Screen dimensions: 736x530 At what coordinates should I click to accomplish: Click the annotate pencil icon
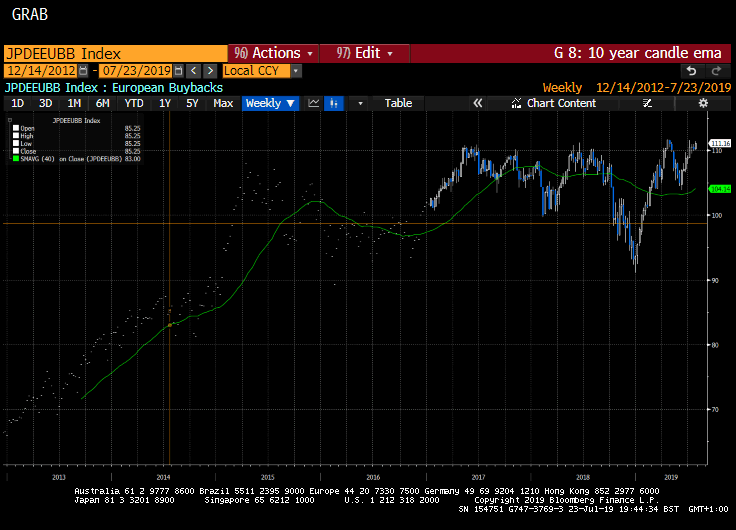coord(648,103)
